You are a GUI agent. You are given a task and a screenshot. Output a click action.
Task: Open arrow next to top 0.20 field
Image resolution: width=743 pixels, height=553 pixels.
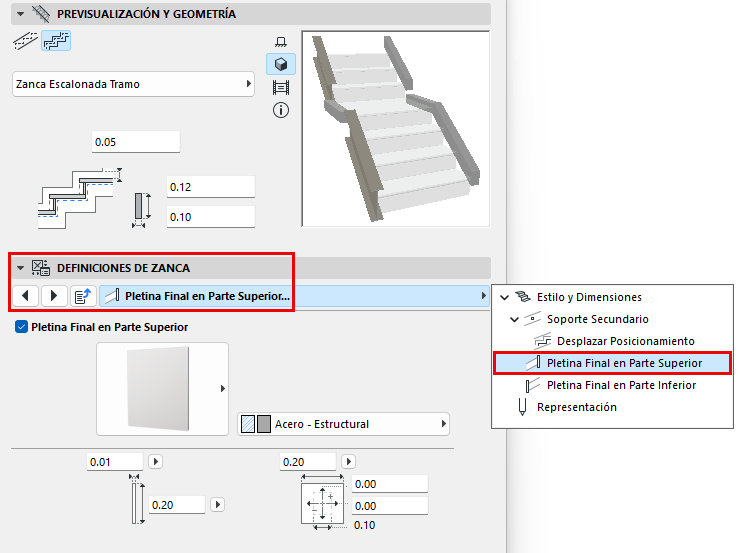(348, 462)
